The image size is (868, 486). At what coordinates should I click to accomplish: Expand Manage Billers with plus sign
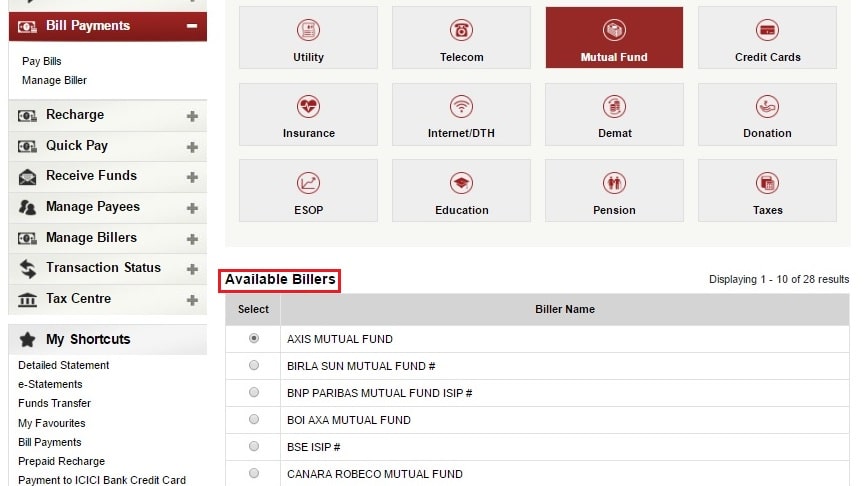pyautogui.click(x=192, y=239)
